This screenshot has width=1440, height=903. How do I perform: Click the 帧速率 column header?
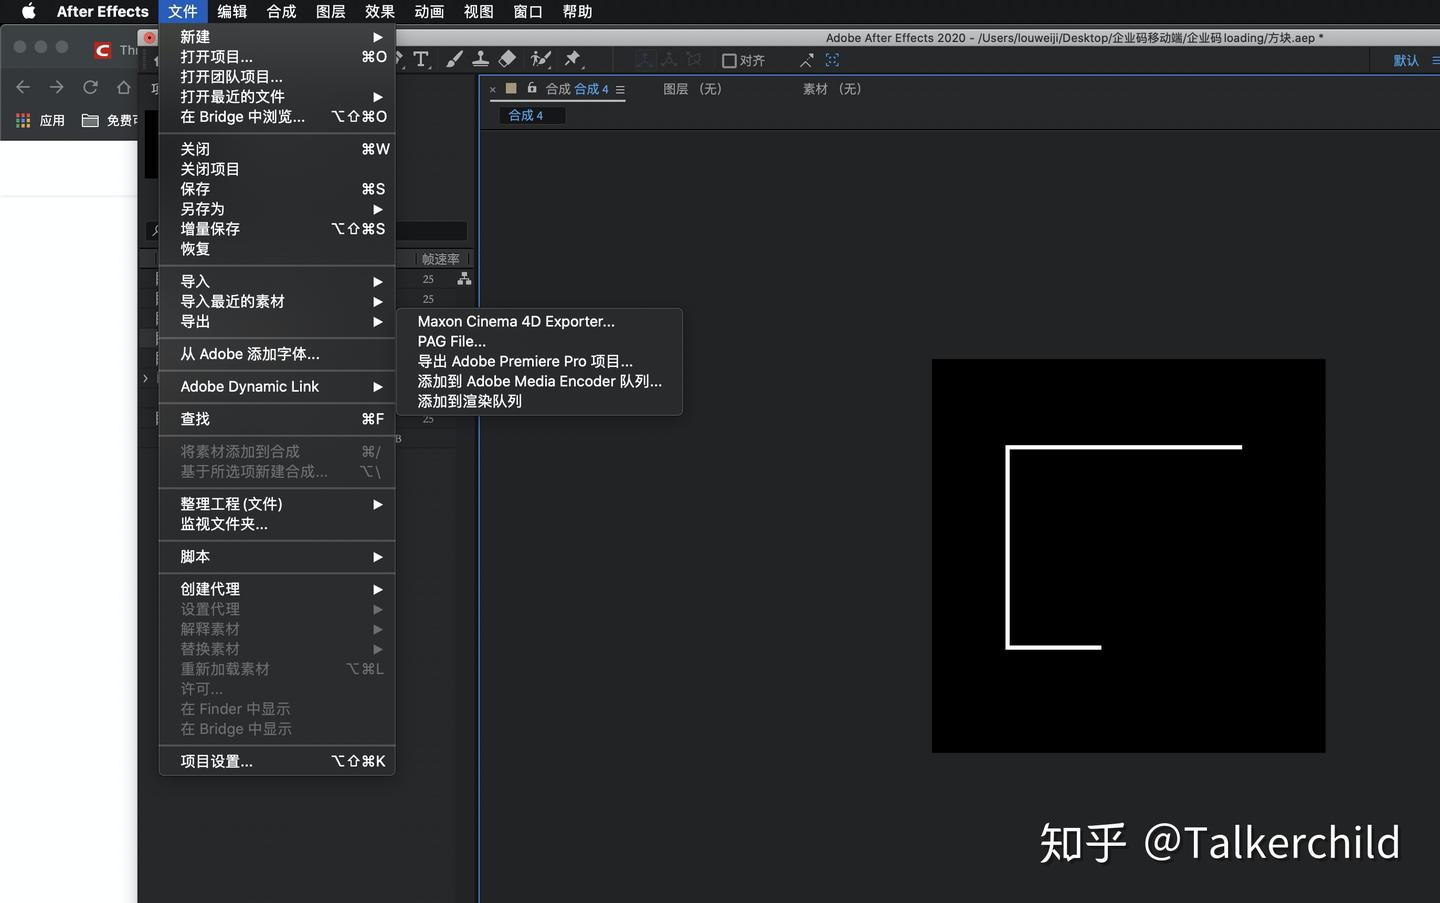tap(440, 259)
